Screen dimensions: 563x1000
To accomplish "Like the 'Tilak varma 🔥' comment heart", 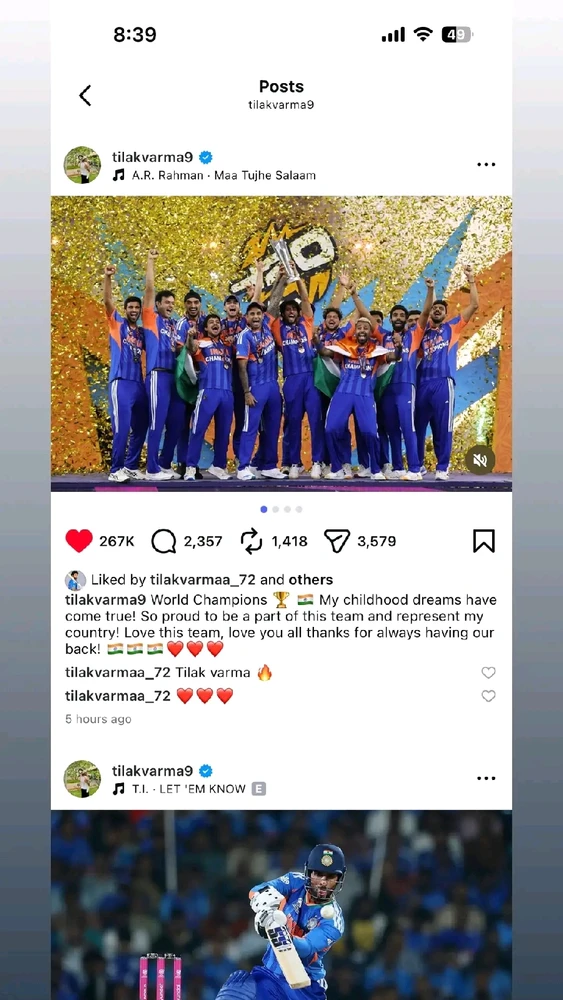I will pos(488,672).
